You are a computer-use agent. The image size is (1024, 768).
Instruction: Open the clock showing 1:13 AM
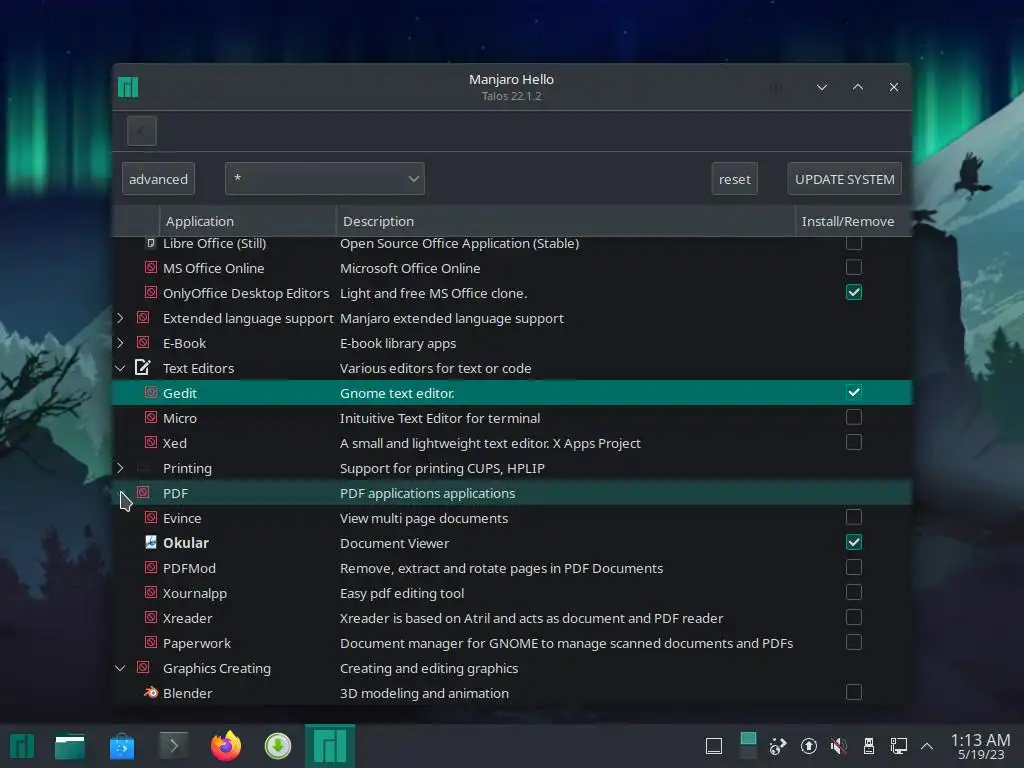tap(980, 746)
